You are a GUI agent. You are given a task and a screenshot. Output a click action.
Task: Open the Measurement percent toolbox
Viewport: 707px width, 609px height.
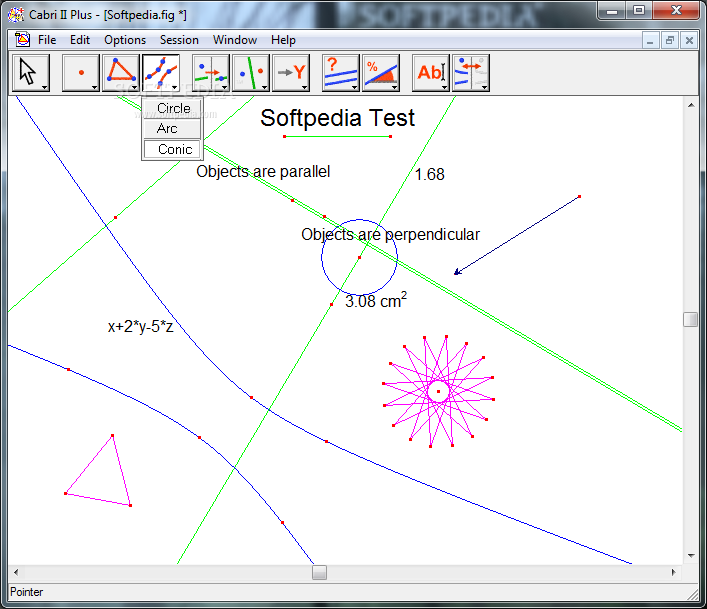381,73
